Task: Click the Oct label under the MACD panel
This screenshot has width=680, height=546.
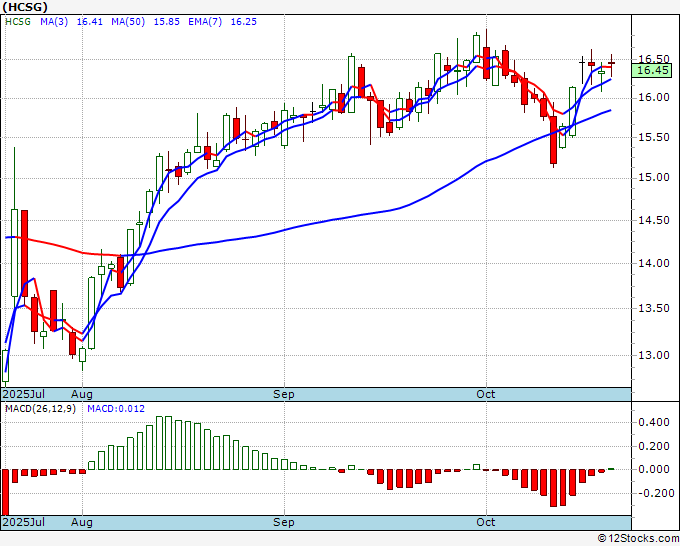Action: click(x=486, y=522)
